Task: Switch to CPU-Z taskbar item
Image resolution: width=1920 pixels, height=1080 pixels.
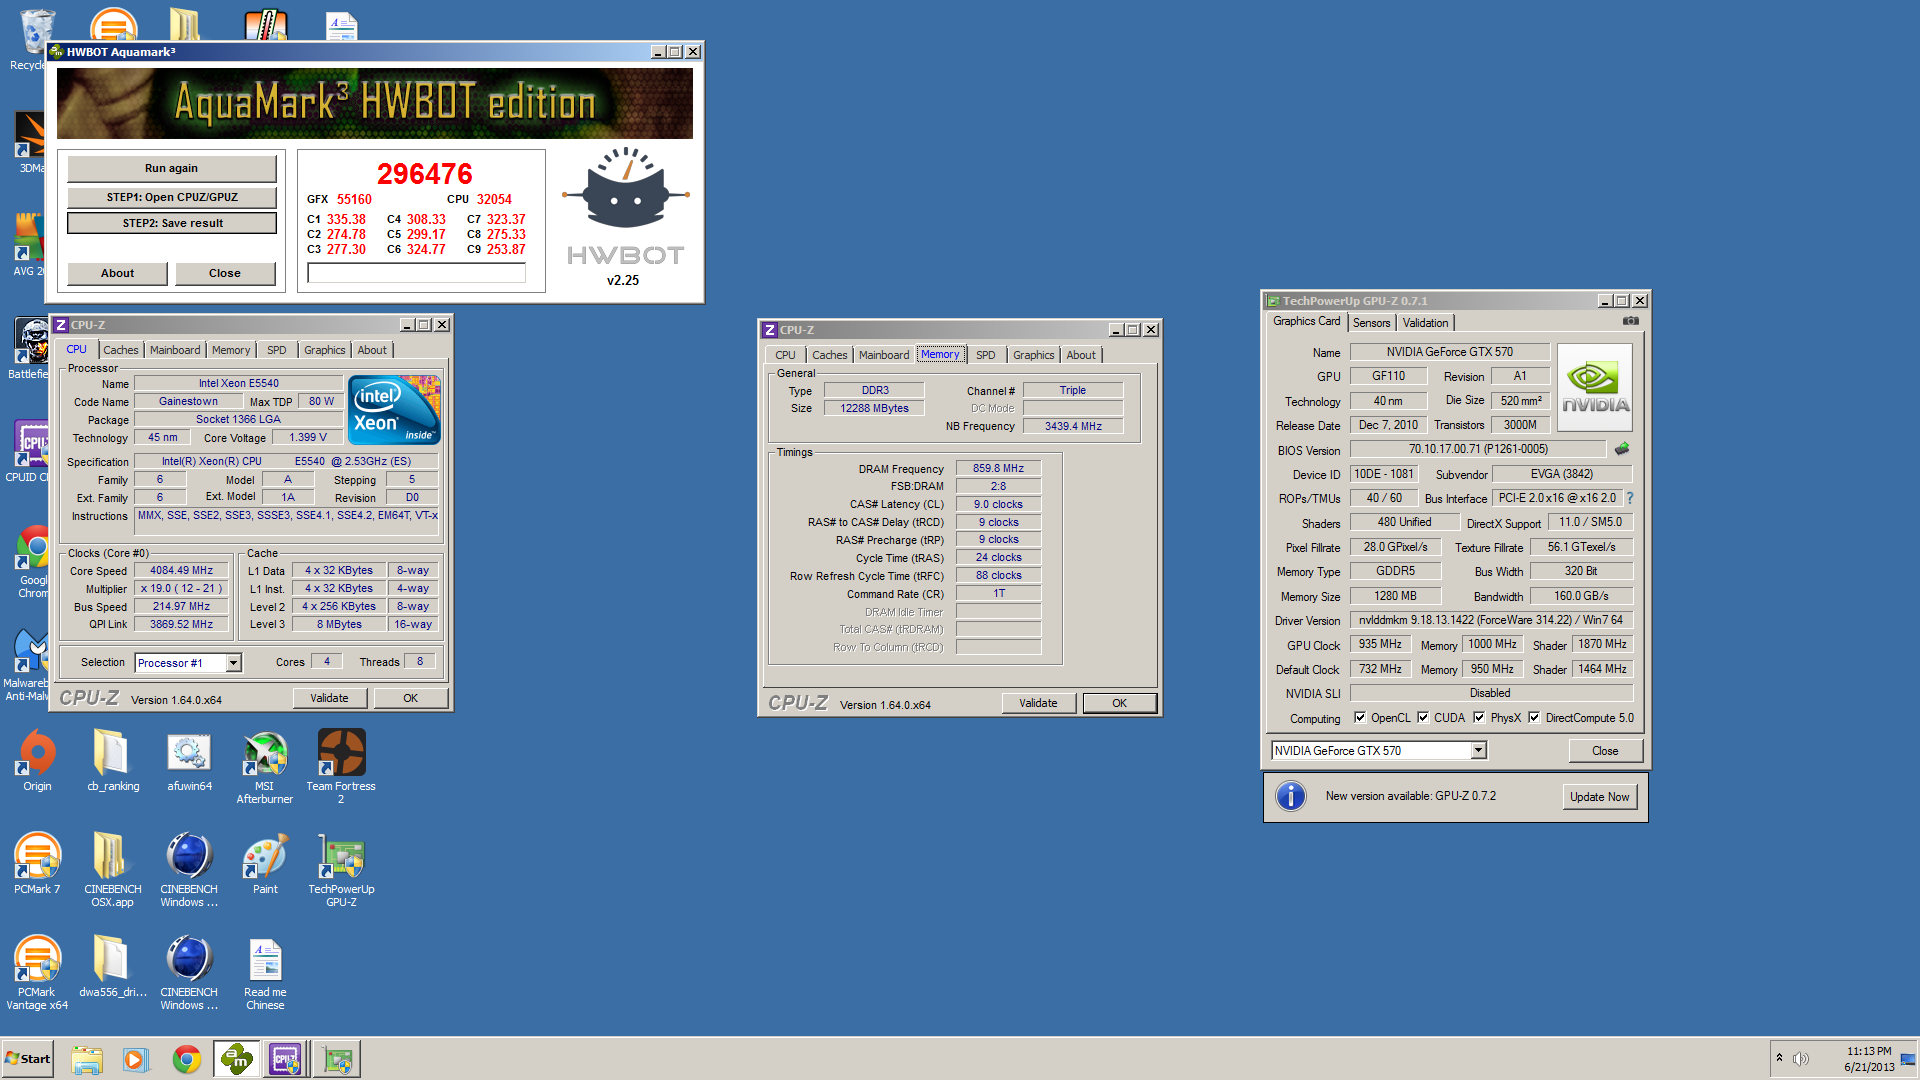Action: (x=285, y=1059)
